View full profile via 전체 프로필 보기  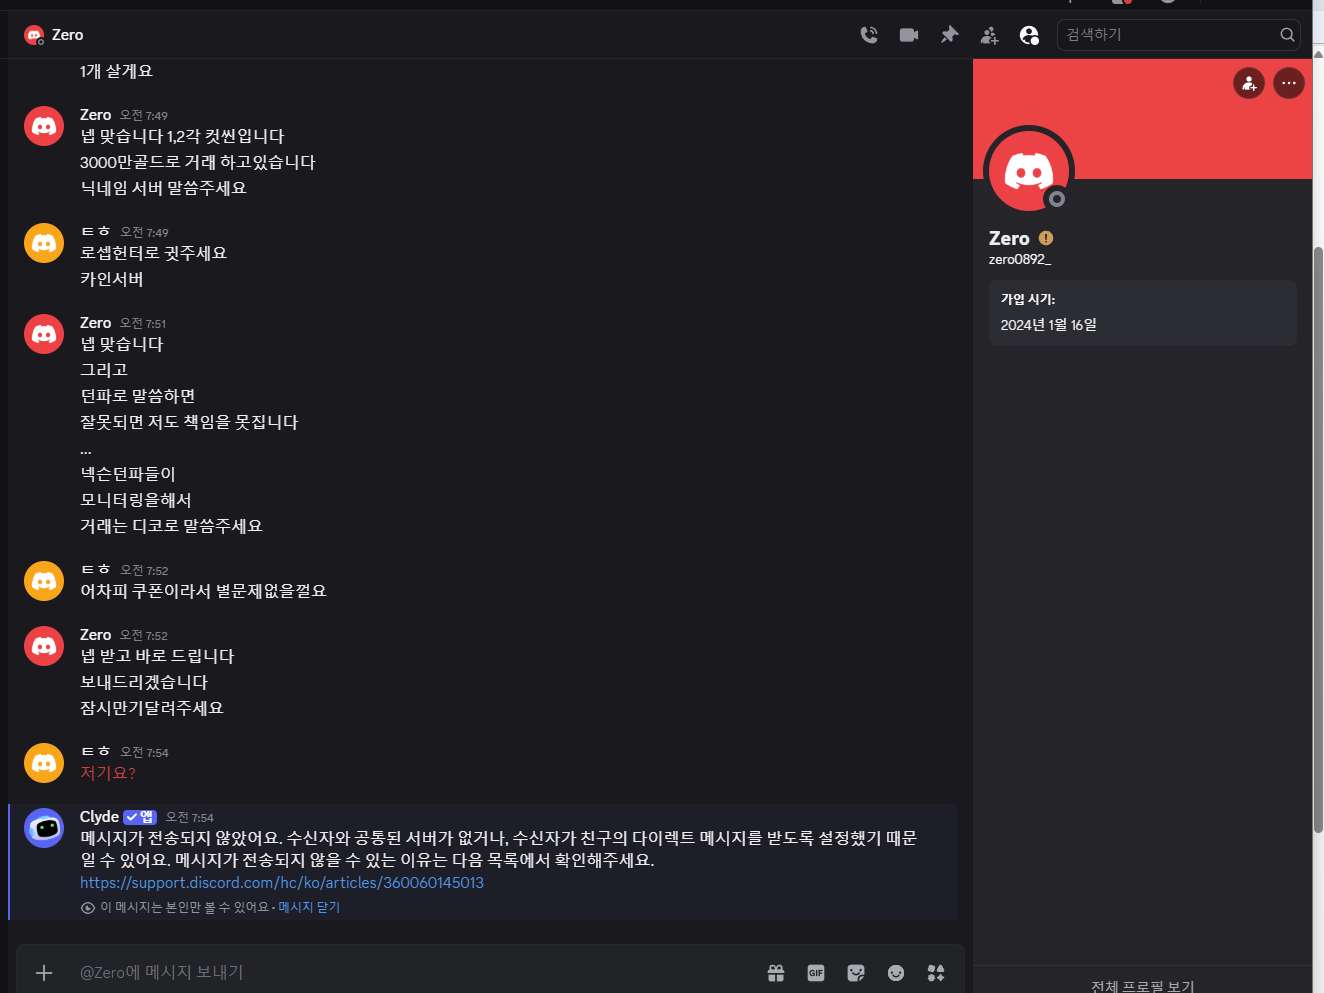(x=1142, y=985)
